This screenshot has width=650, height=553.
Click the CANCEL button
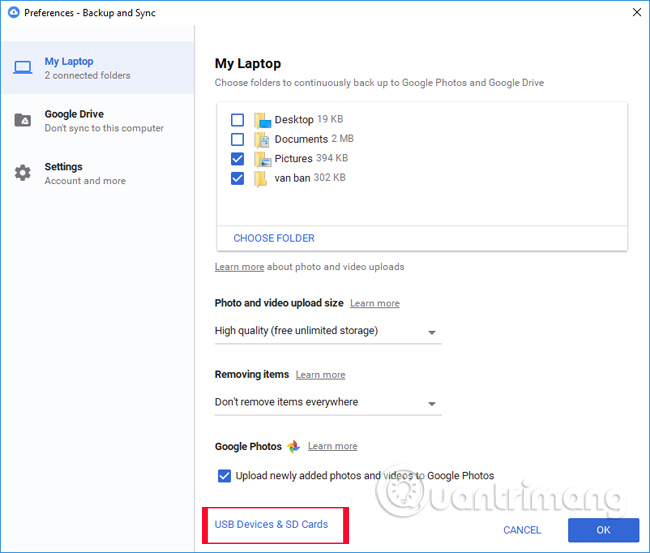click(x=522, y=530)
